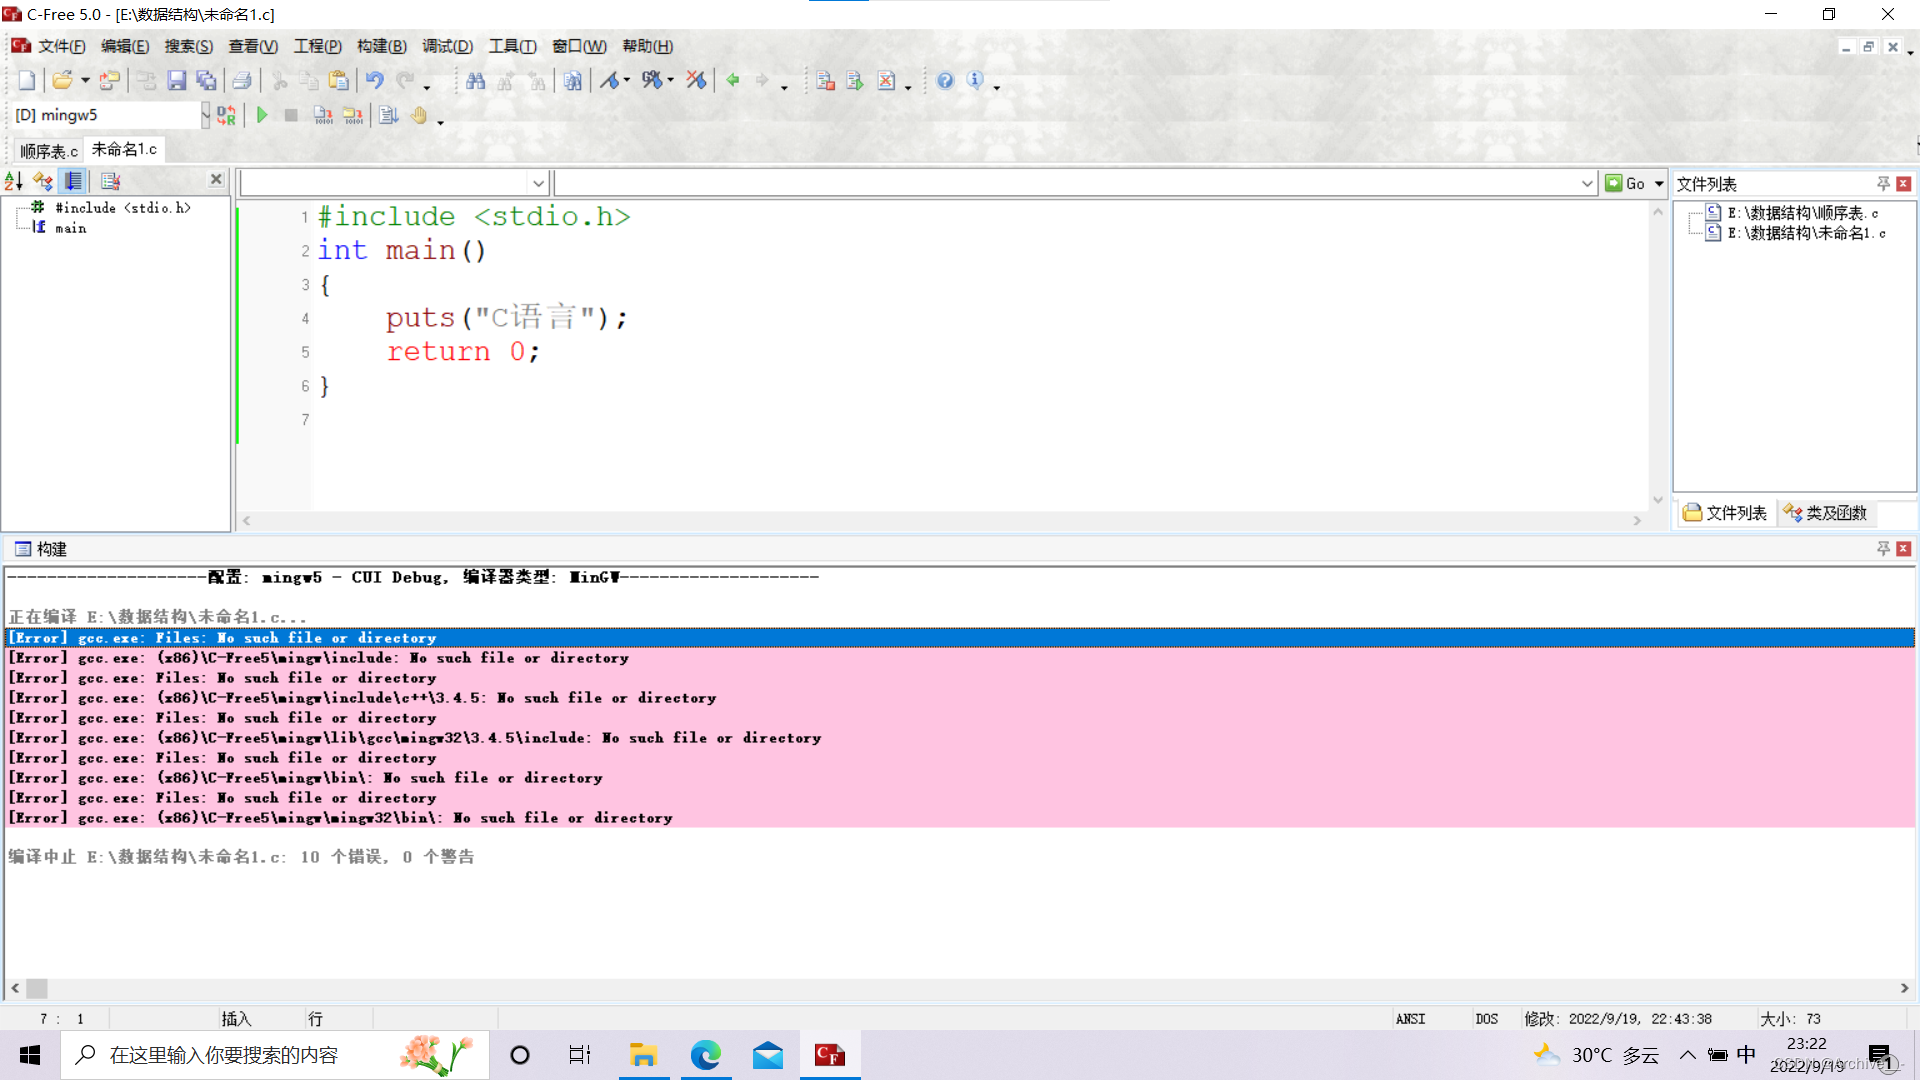Run the program with green play icon
Viewport: 1920px width, 1080px height.
pyautogui.click(x=262, y=115)
